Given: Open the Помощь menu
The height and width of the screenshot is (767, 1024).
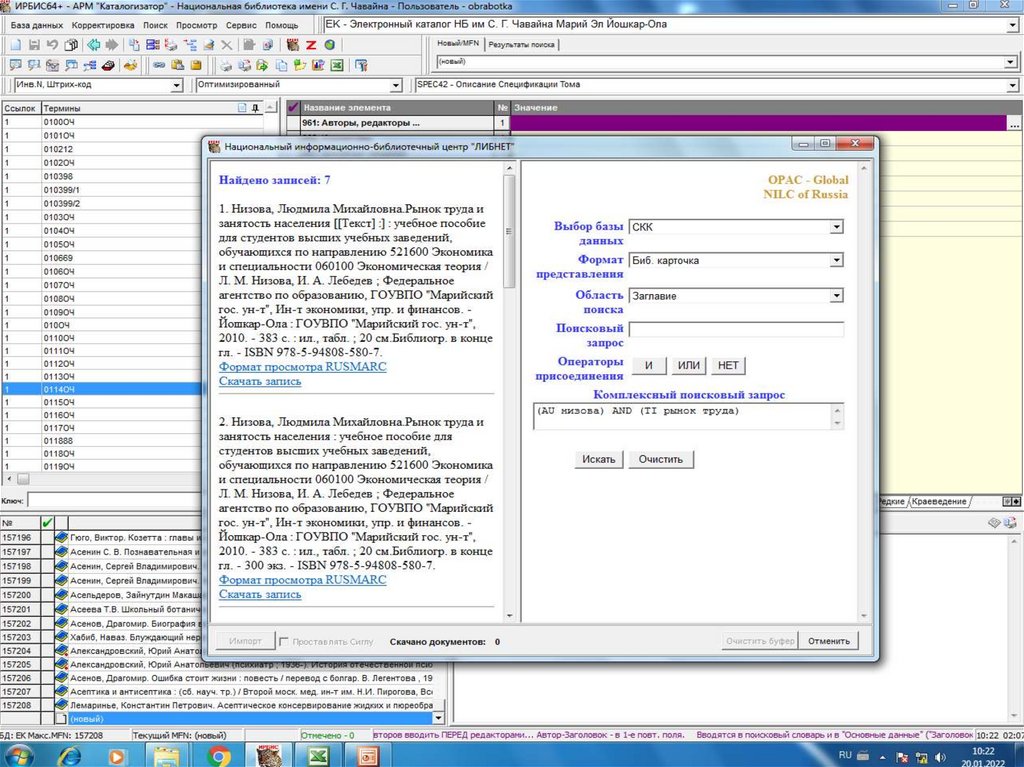Looking at the screenshot, I should tap(281, 25).
